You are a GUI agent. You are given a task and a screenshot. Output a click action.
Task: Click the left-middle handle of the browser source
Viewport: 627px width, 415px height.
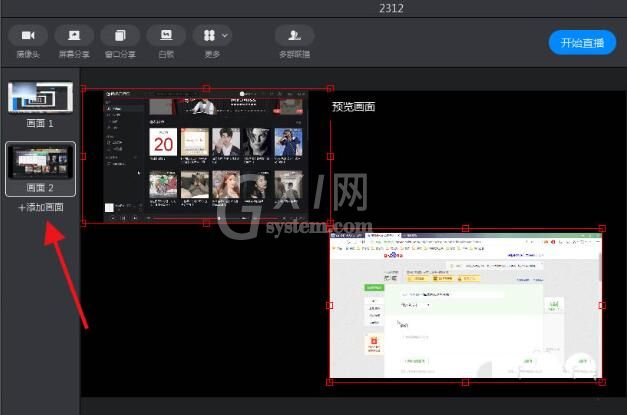click(329, 305)
